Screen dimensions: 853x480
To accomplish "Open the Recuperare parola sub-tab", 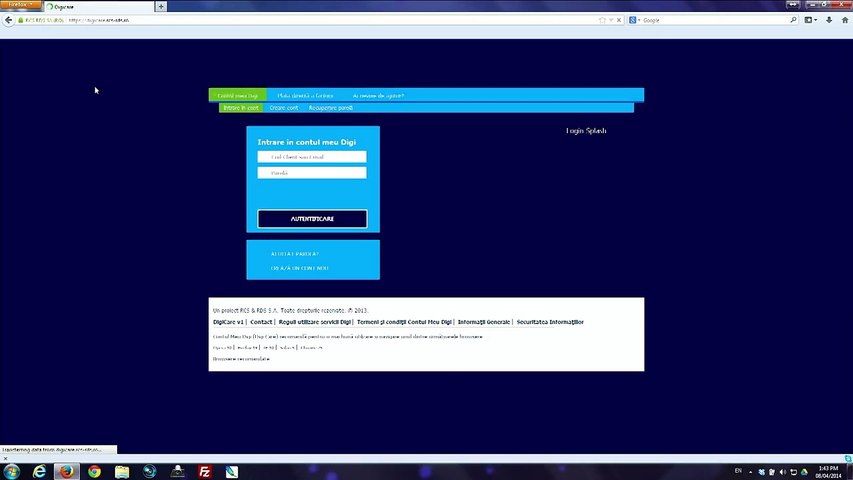I will click(x=331, y=108).
